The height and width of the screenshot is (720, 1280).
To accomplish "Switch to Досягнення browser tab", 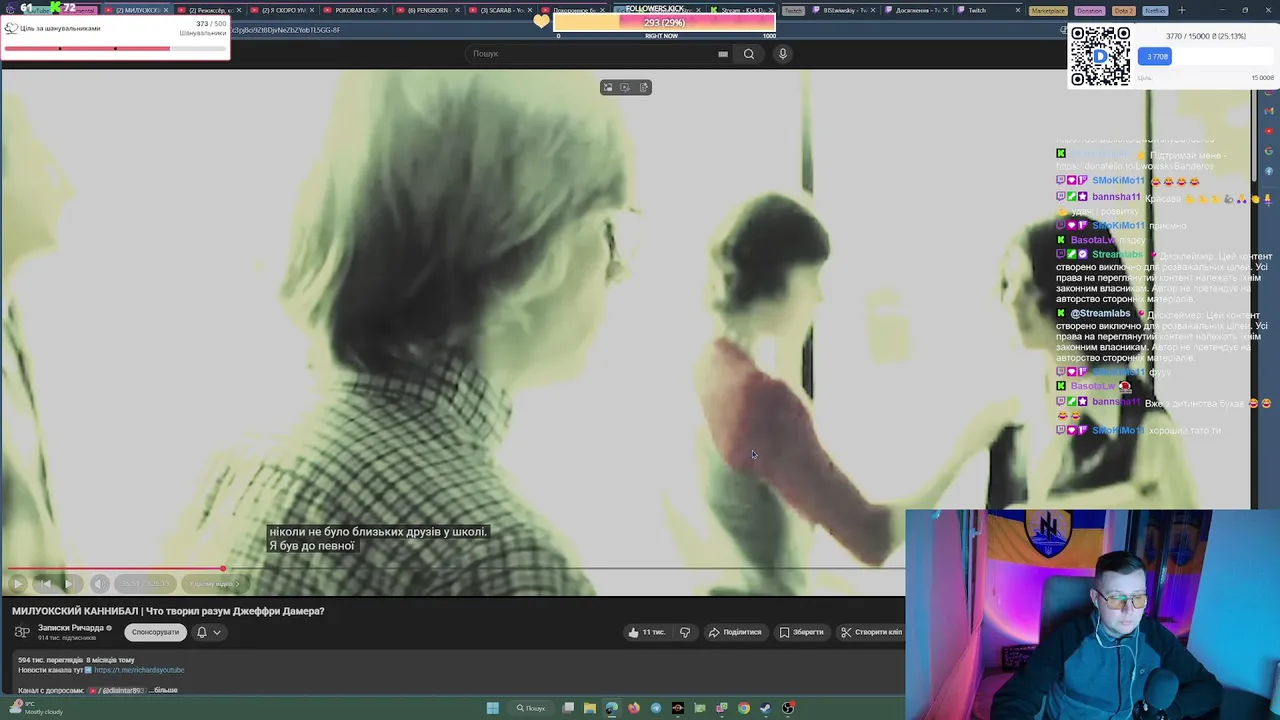I will pyautogui.click(x=917, y=10).
